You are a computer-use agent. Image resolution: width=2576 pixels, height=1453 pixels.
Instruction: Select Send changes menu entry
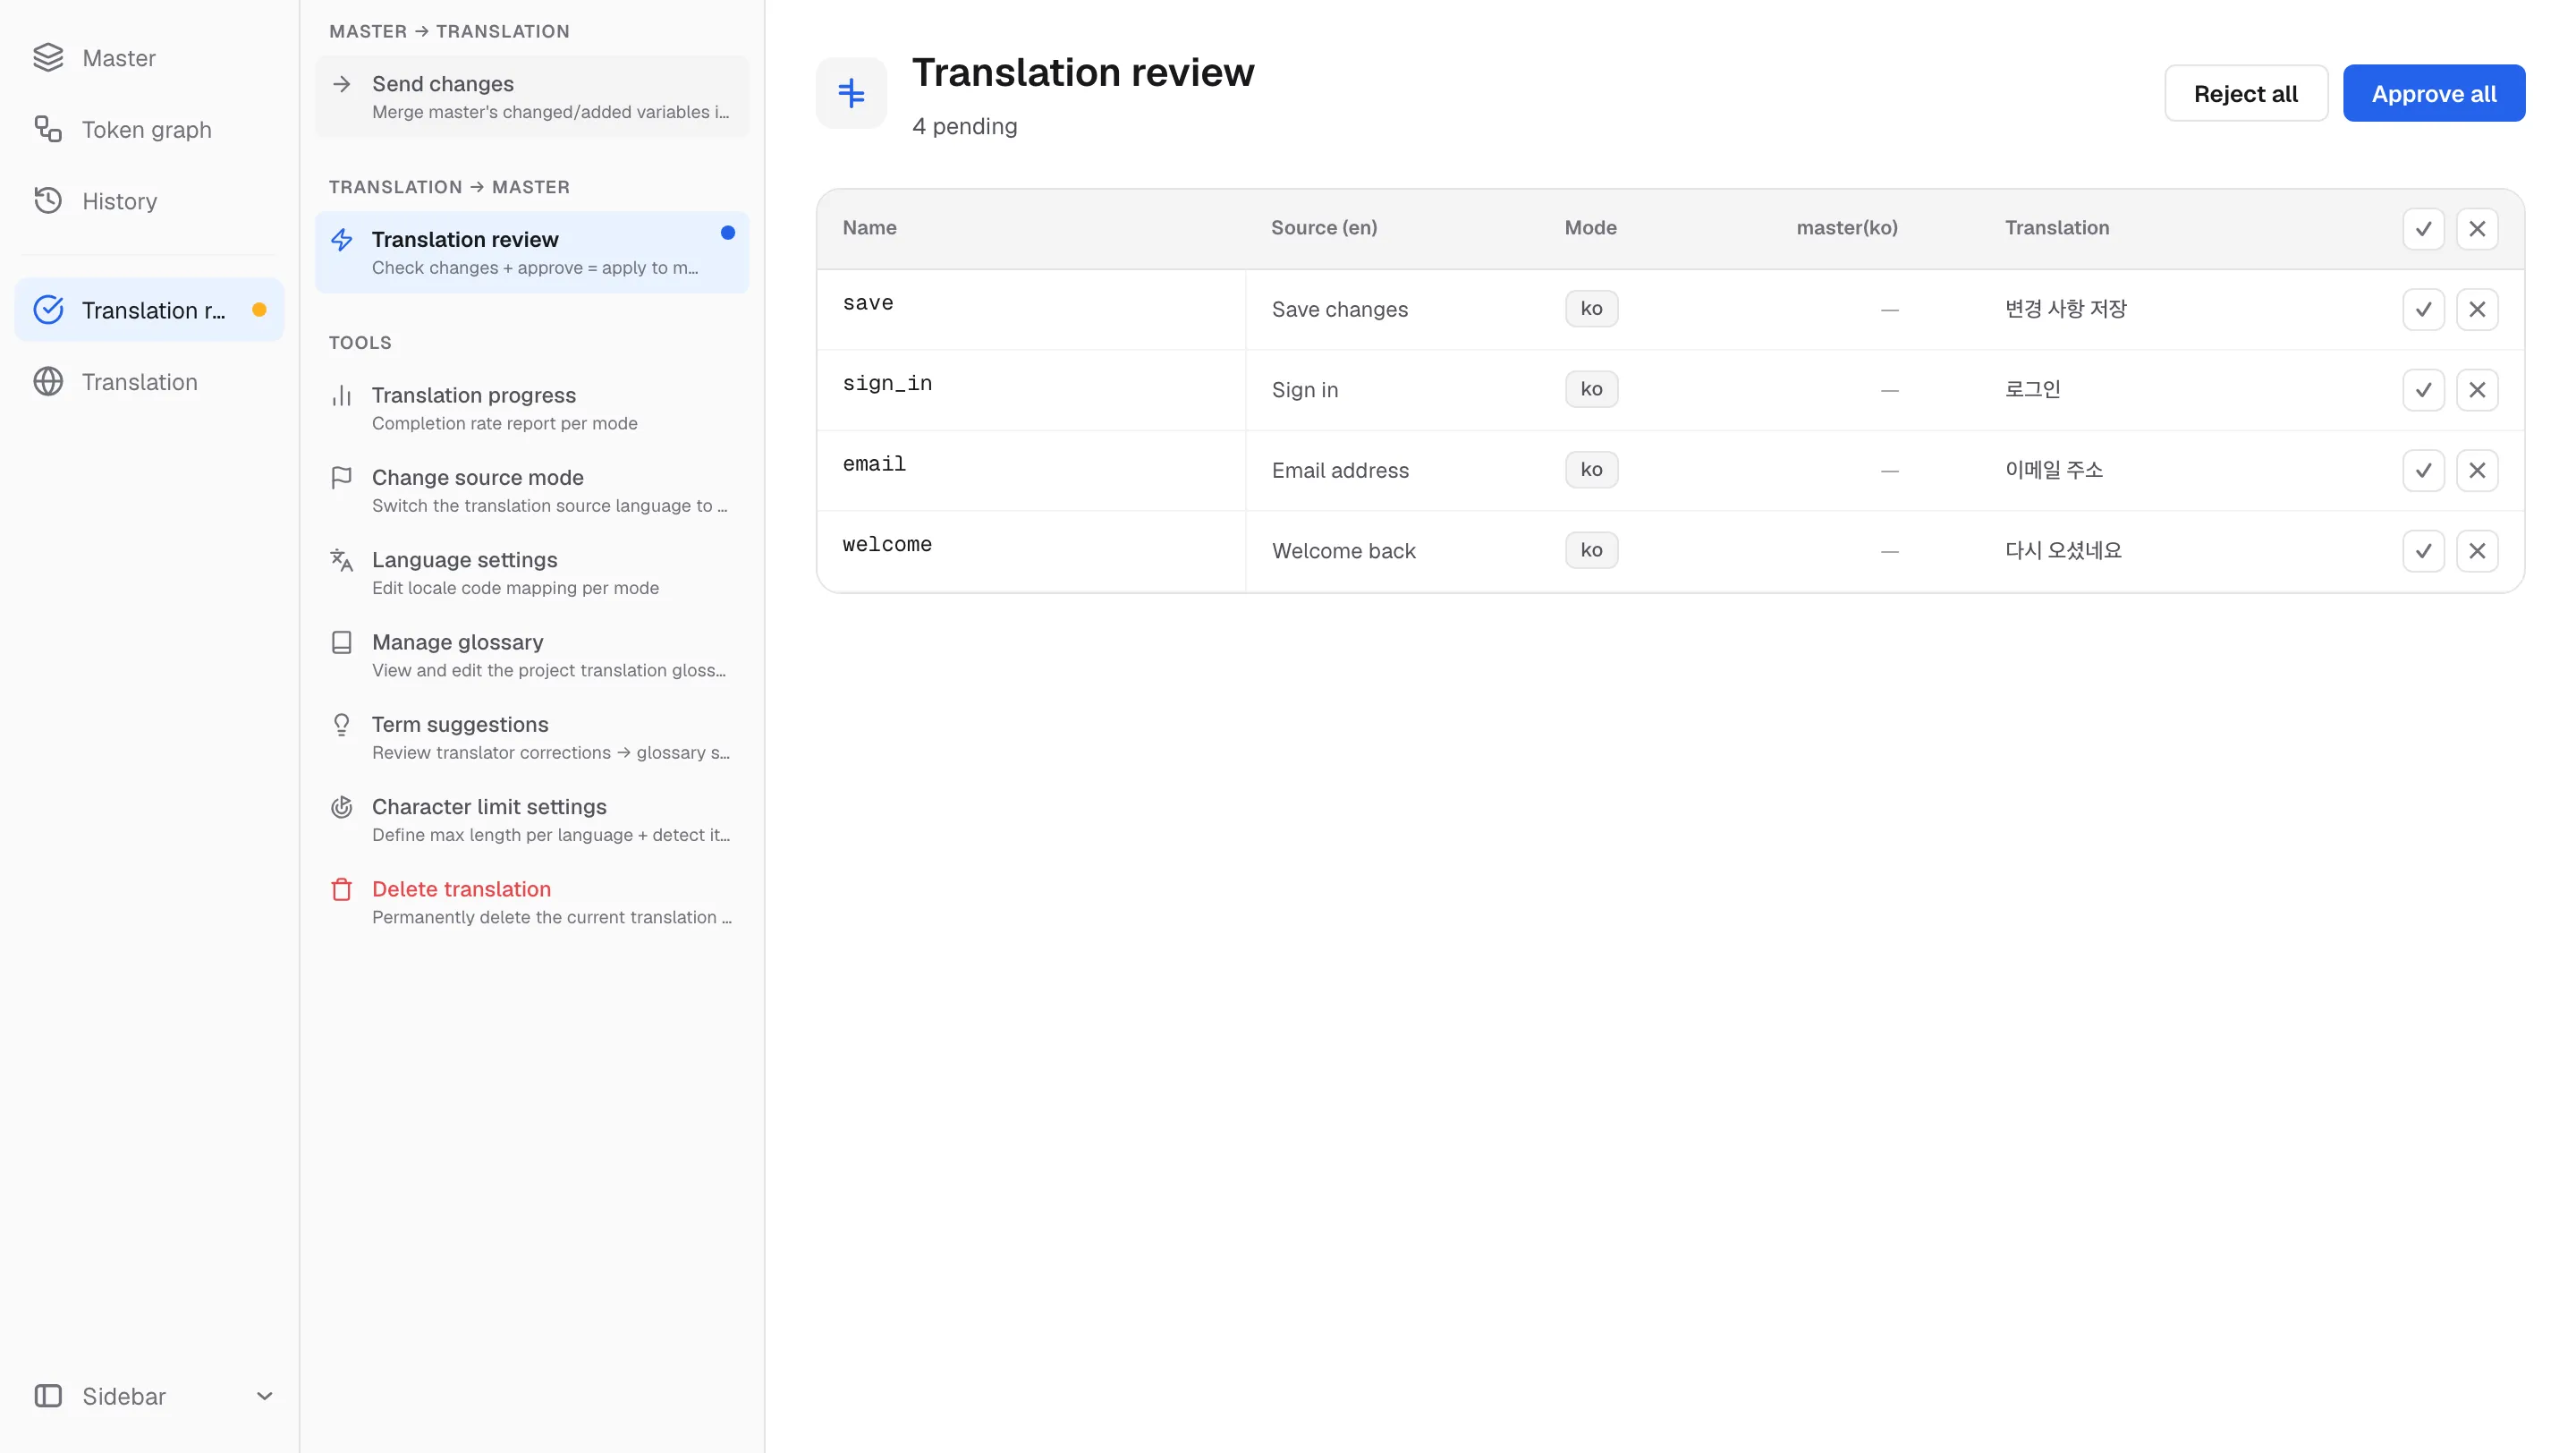point(532,97)
